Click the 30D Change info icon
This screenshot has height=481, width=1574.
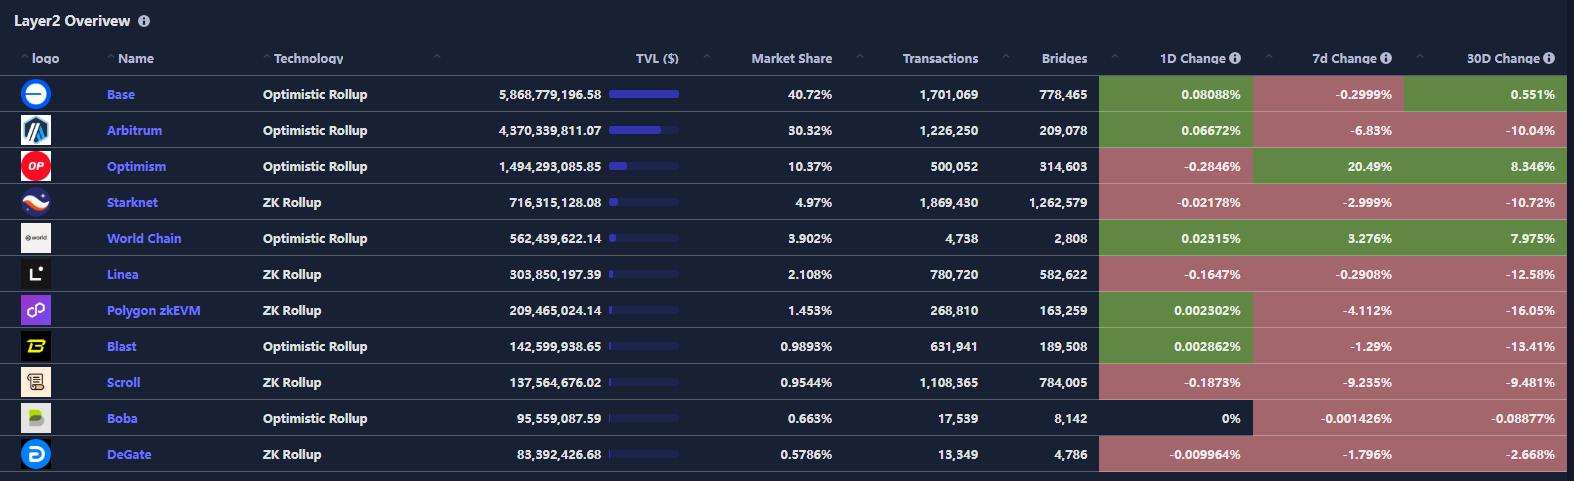pos(1549,58)
